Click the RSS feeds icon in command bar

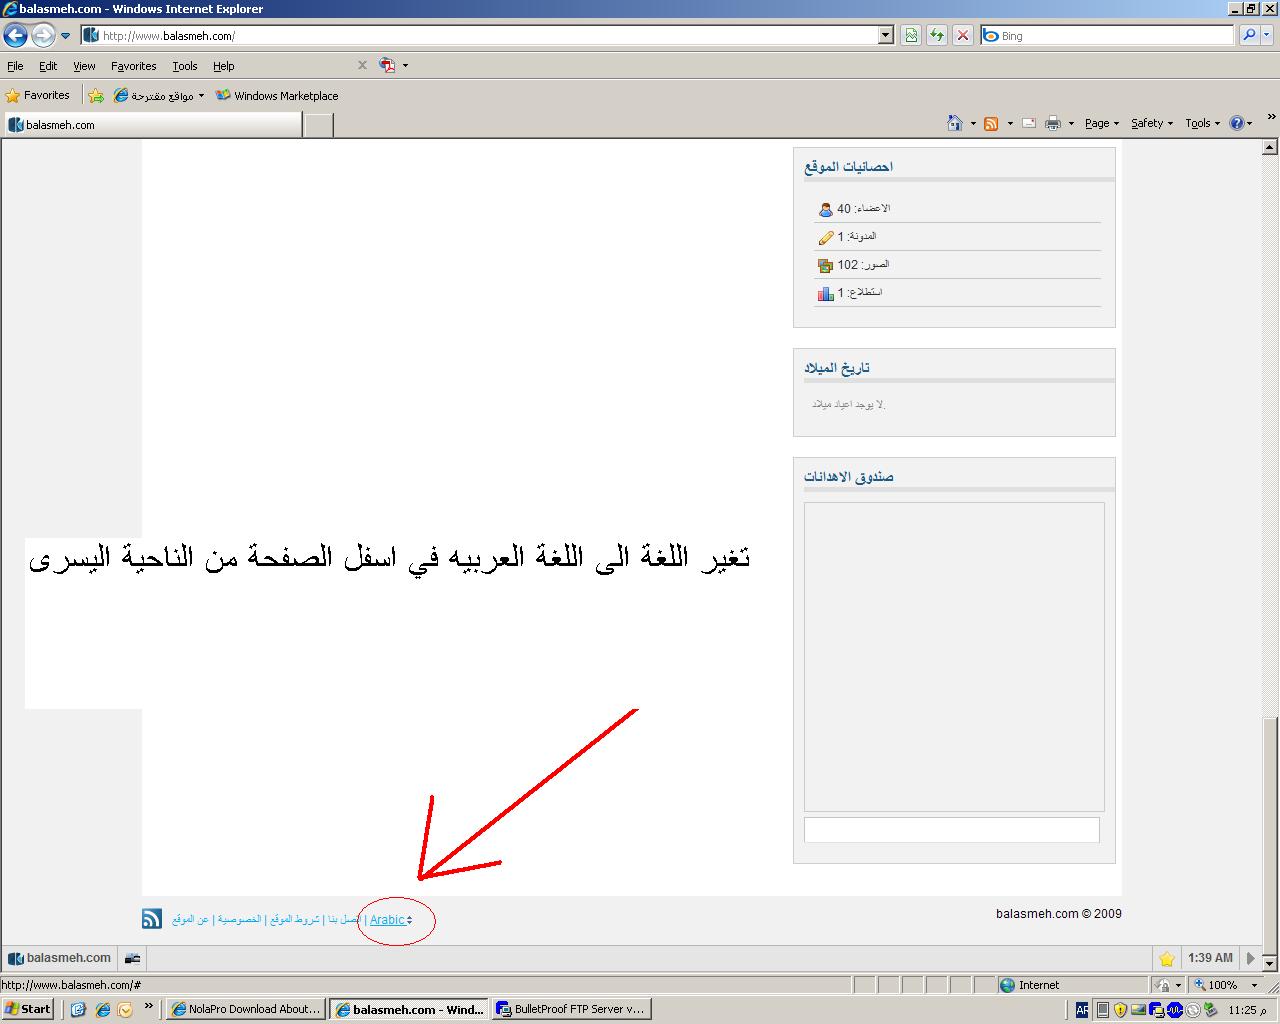(991, 123)
